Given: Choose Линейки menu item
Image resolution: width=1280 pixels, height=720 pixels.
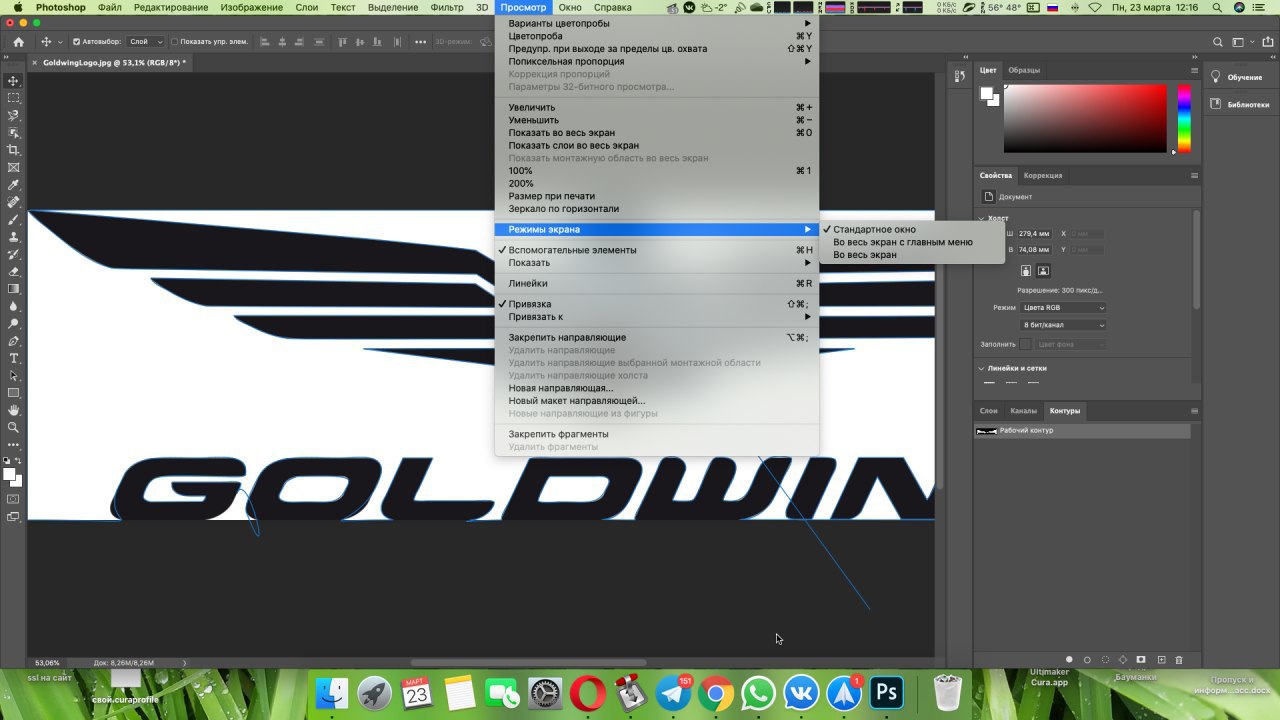Looking at the screenshot, I should 657,284.
